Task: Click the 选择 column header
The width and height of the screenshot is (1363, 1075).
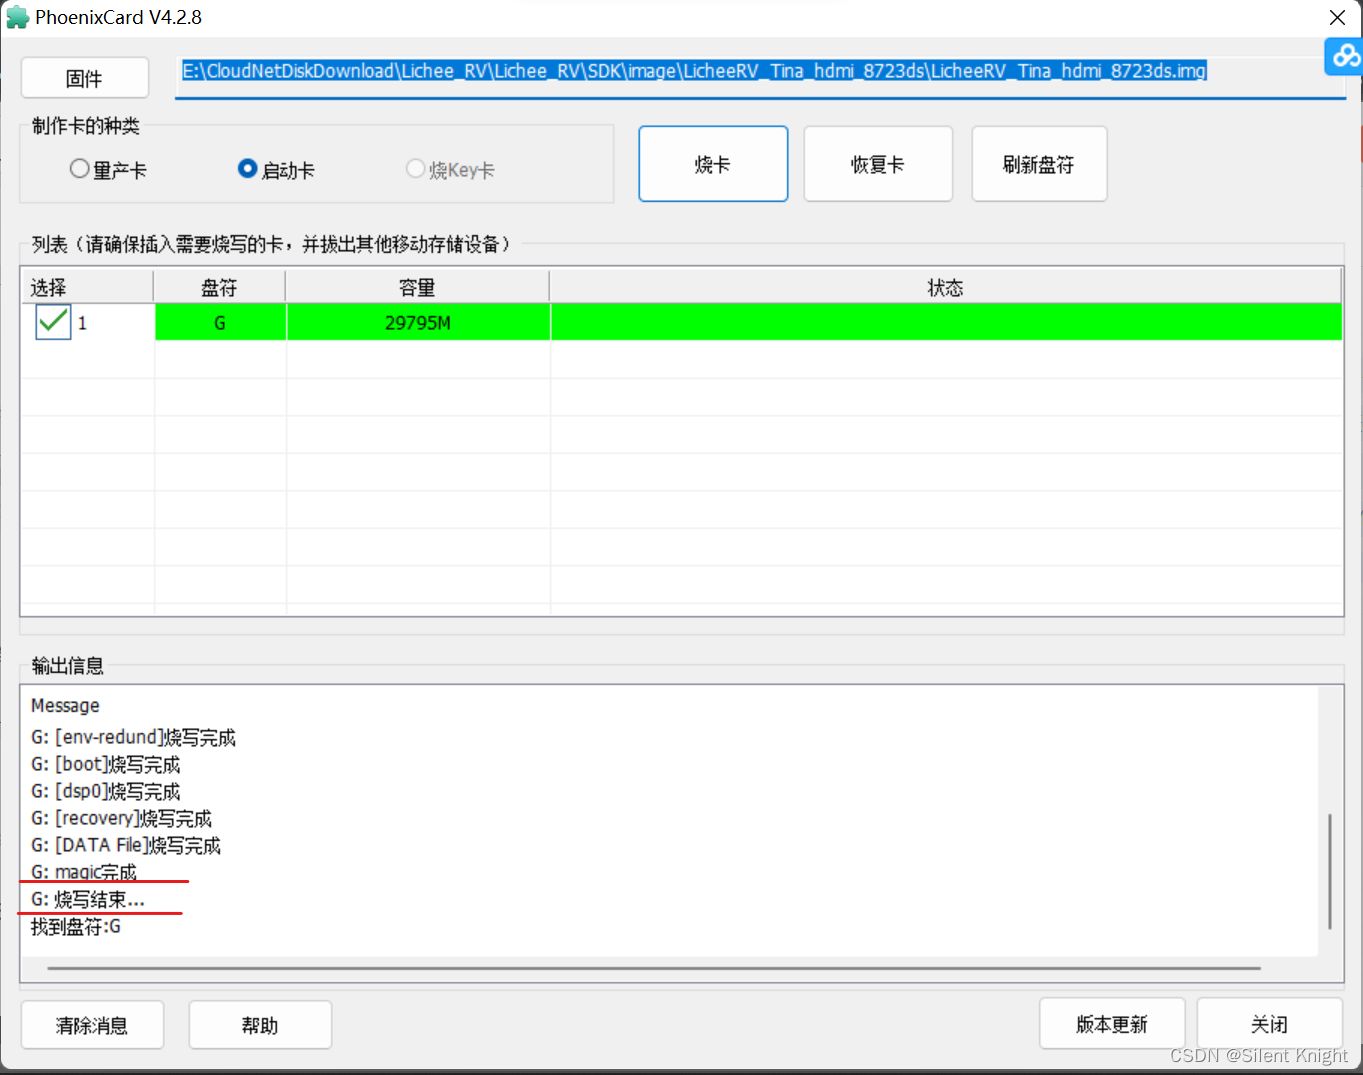Action: pos(87,288)
